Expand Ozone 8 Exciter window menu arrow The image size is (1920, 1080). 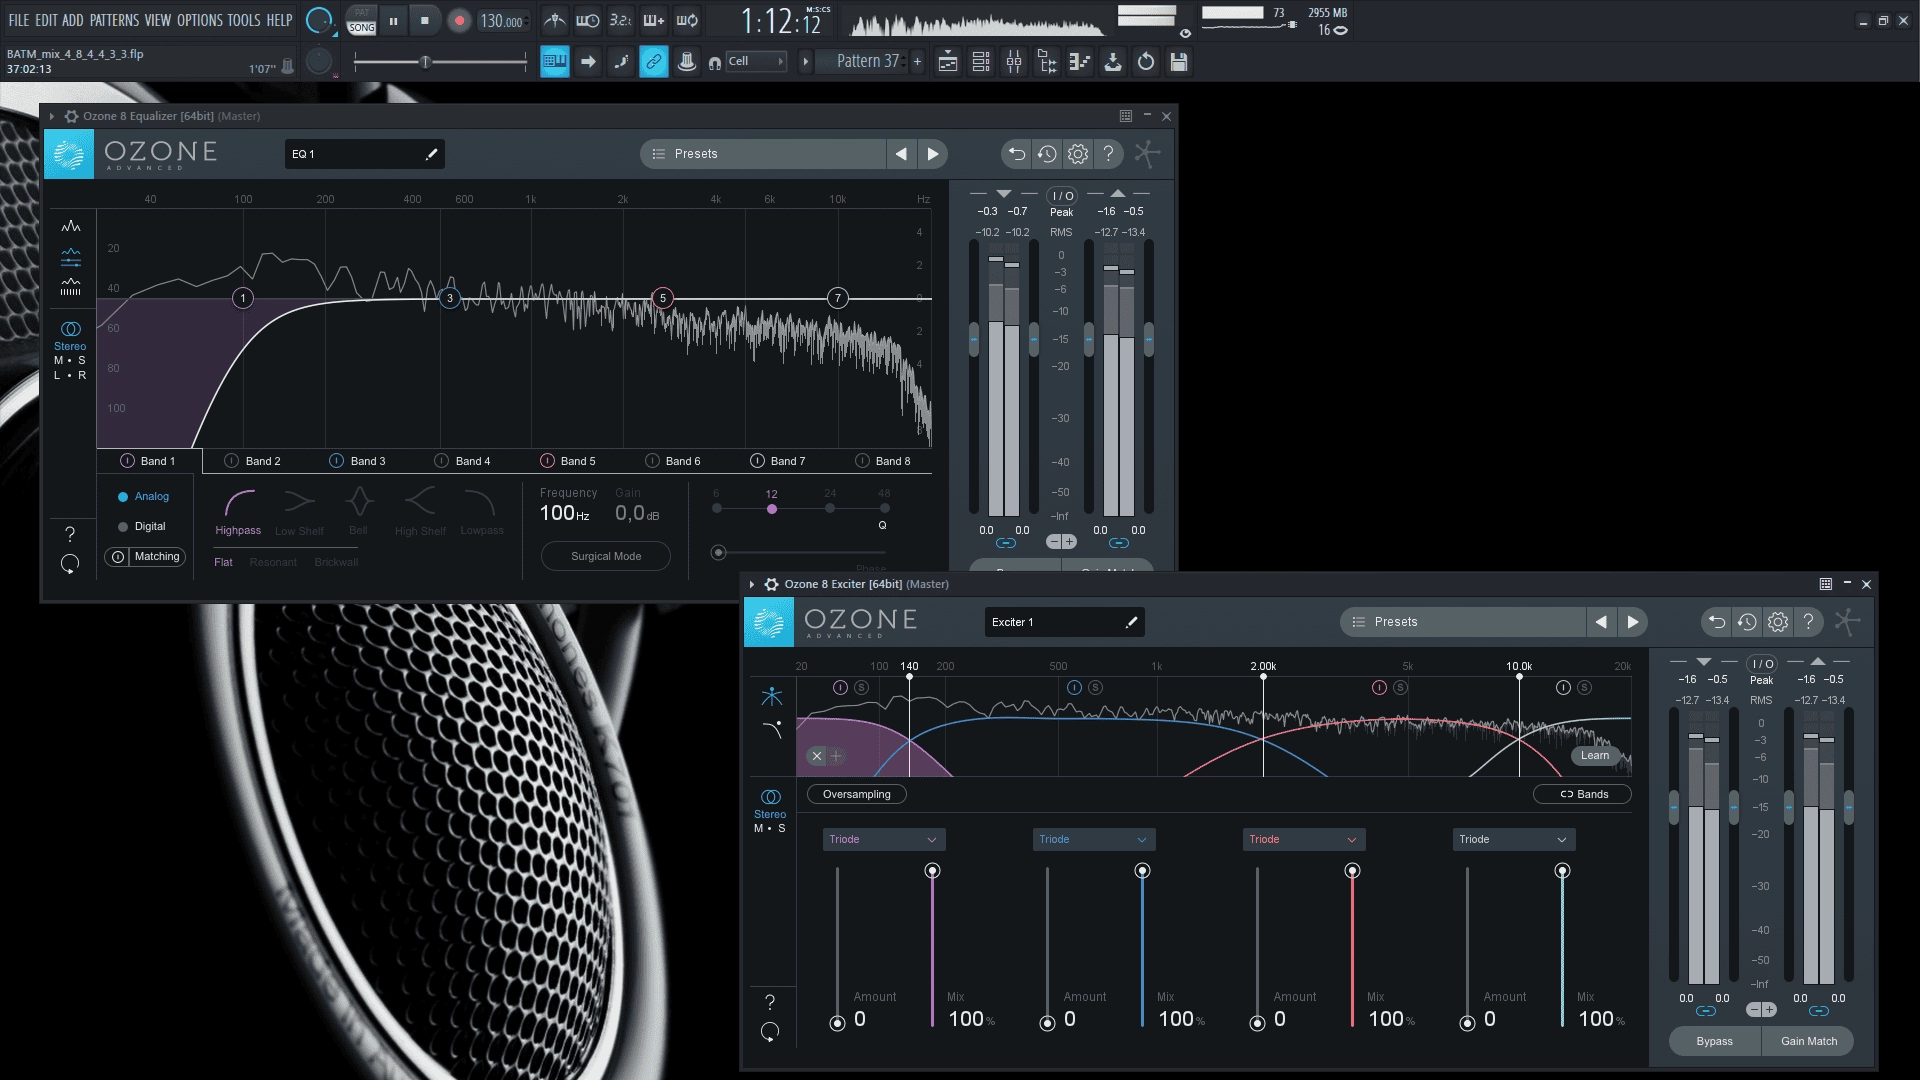[752, 584]
